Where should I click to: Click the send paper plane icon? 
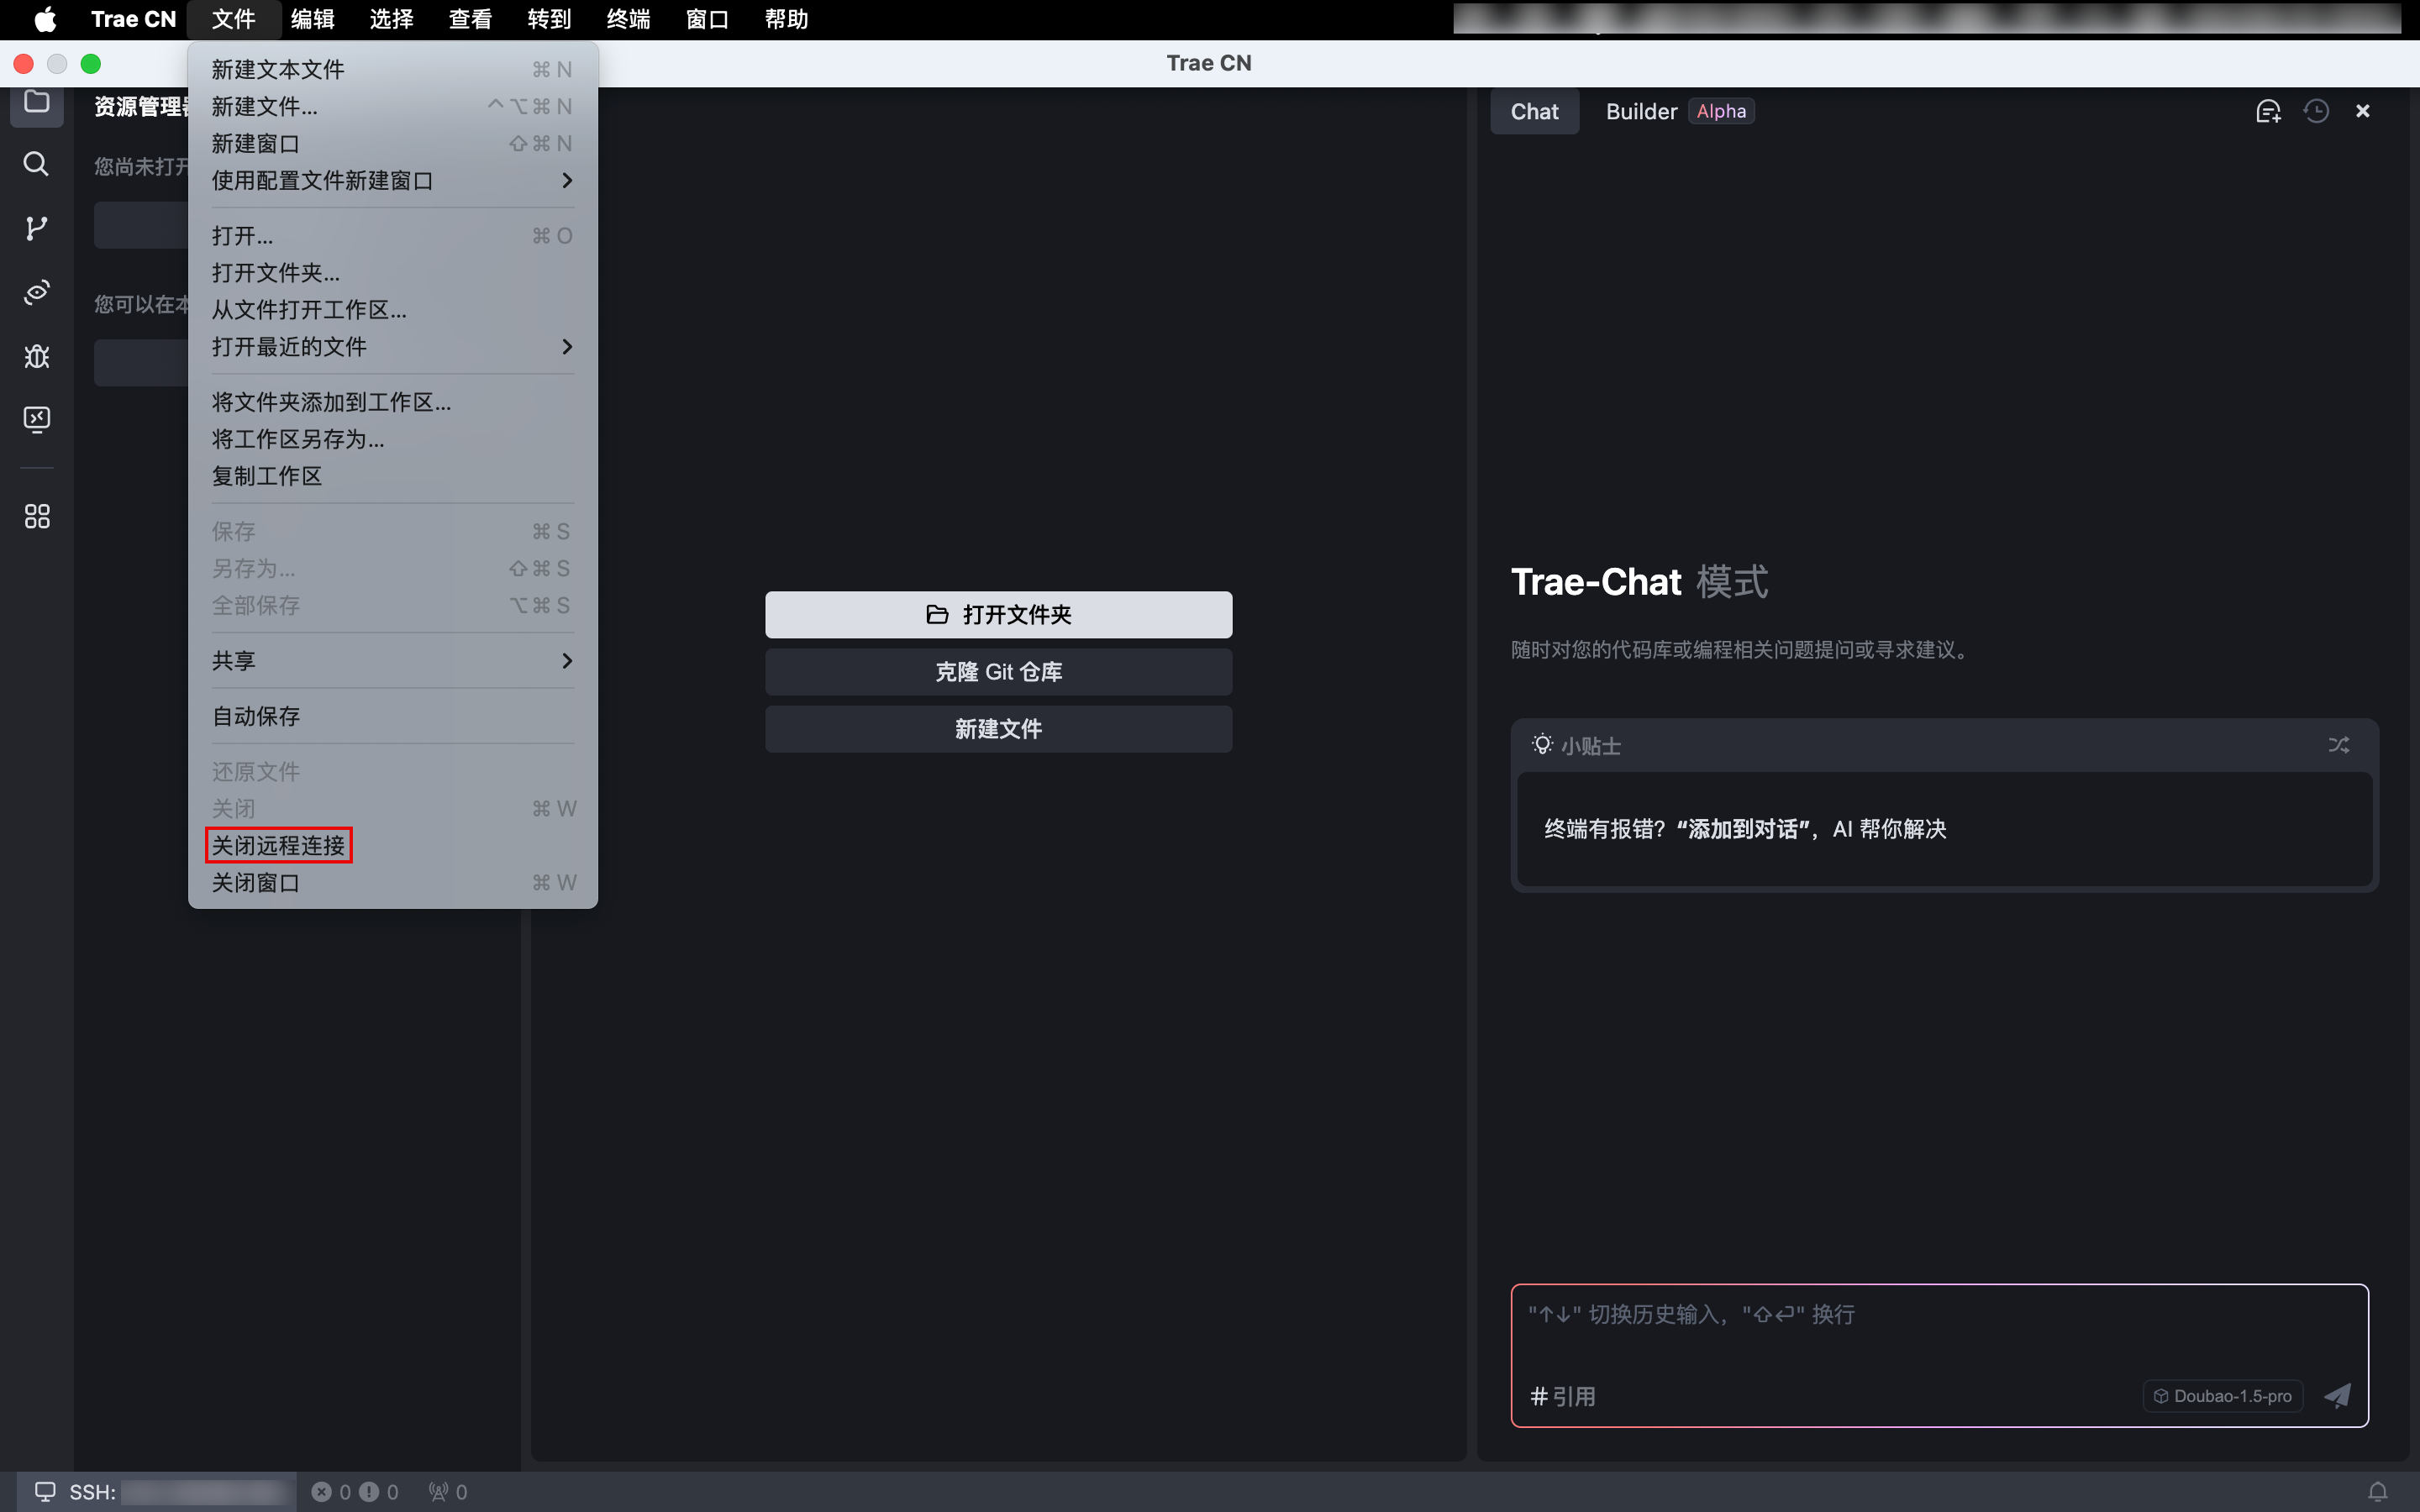coord(2337,1396)
